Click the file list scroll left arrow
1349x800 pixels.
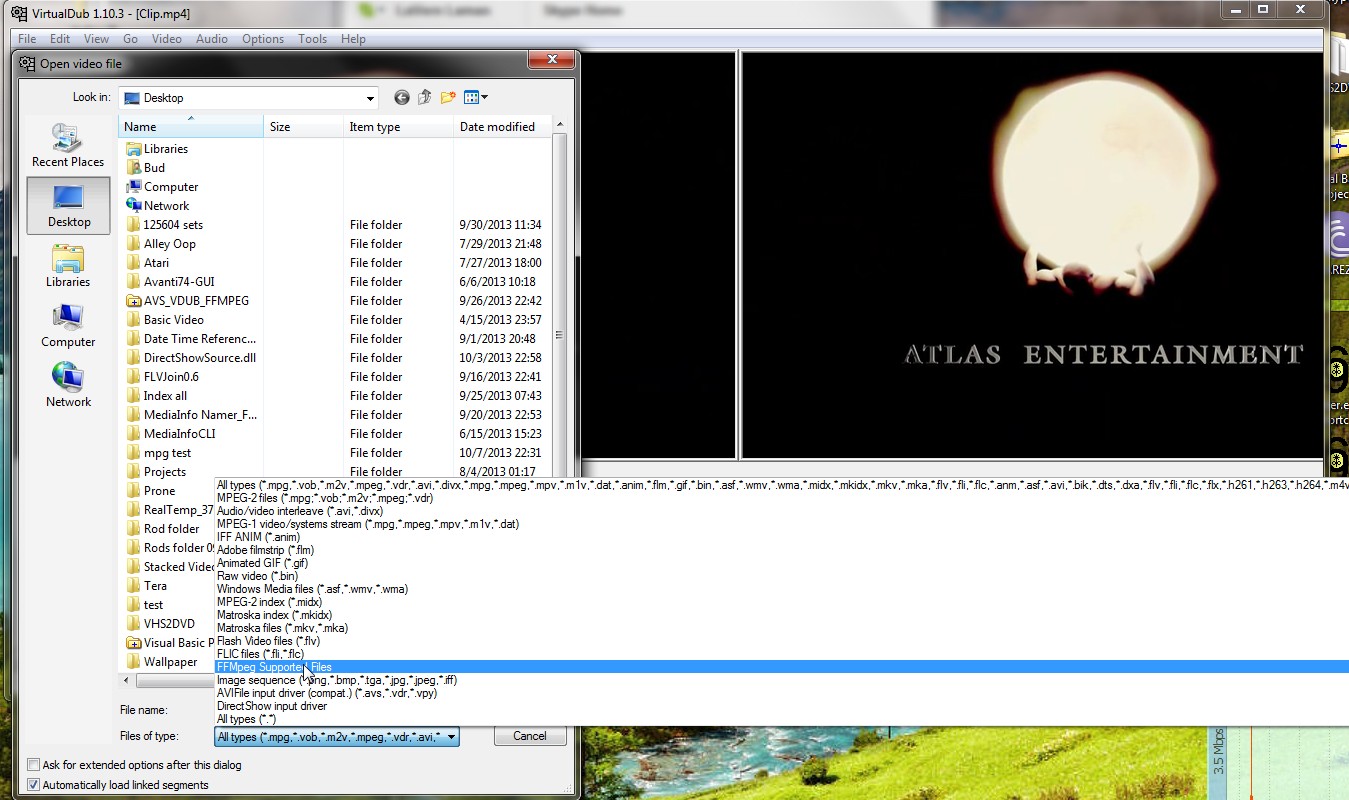[x=126, y=681]
